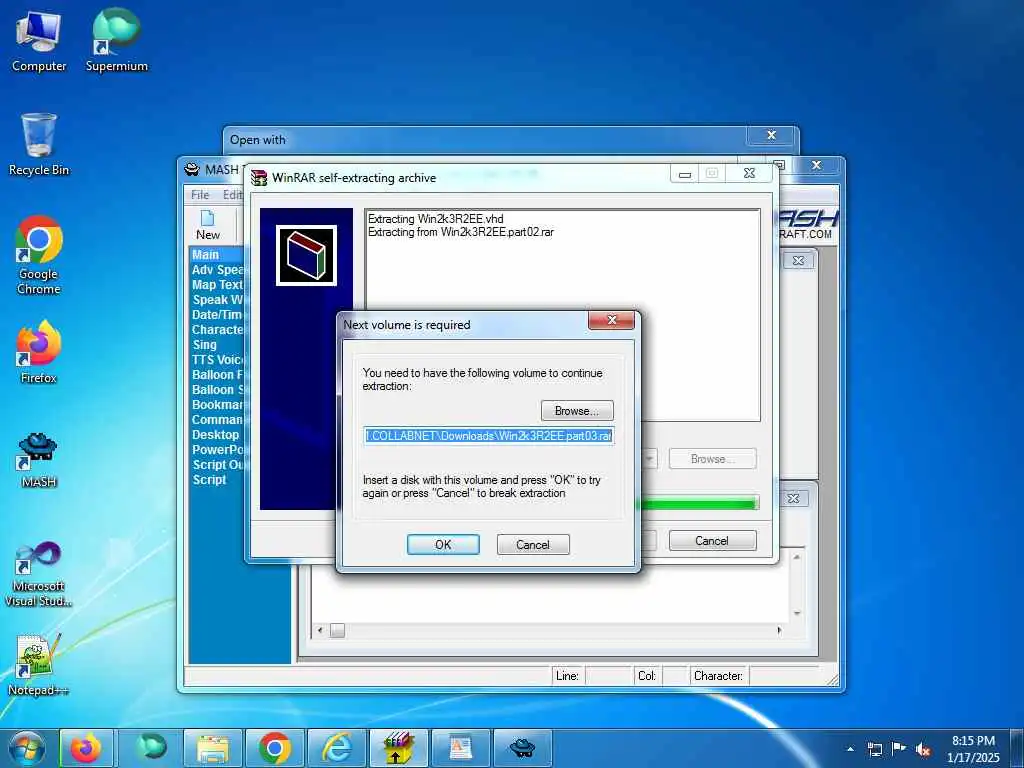The height and width of the screenshot is (768, 1024).
Task: Open the Supermium desktop shortcut
Action: [116, 42]
